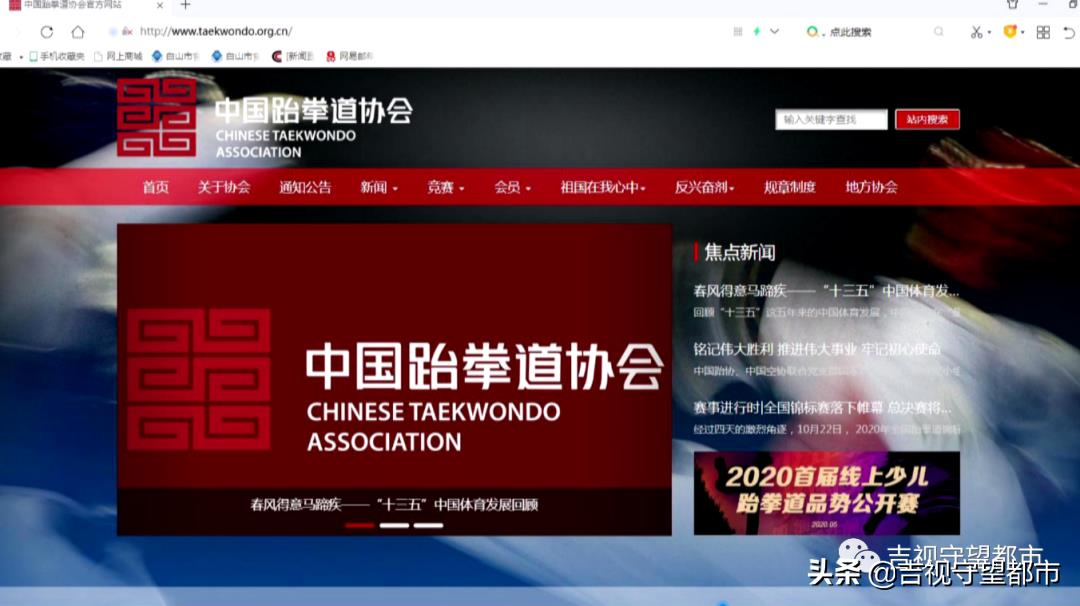Focus the address bar showing www.taekwondo.org.cn
Viewport: 1080px width, 606px height.
[216, 32]
